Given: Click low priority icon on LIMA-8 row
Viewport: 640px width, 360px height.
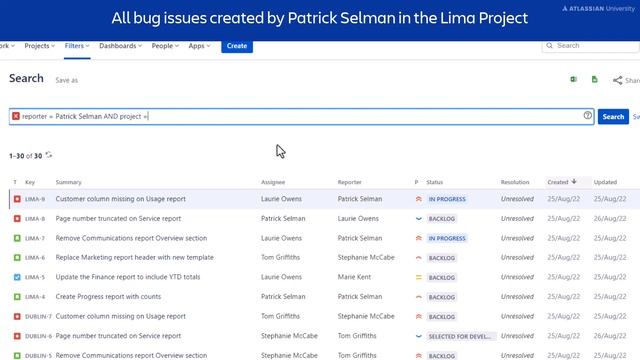Looking at the screenshot, I should tap(418, 219).
